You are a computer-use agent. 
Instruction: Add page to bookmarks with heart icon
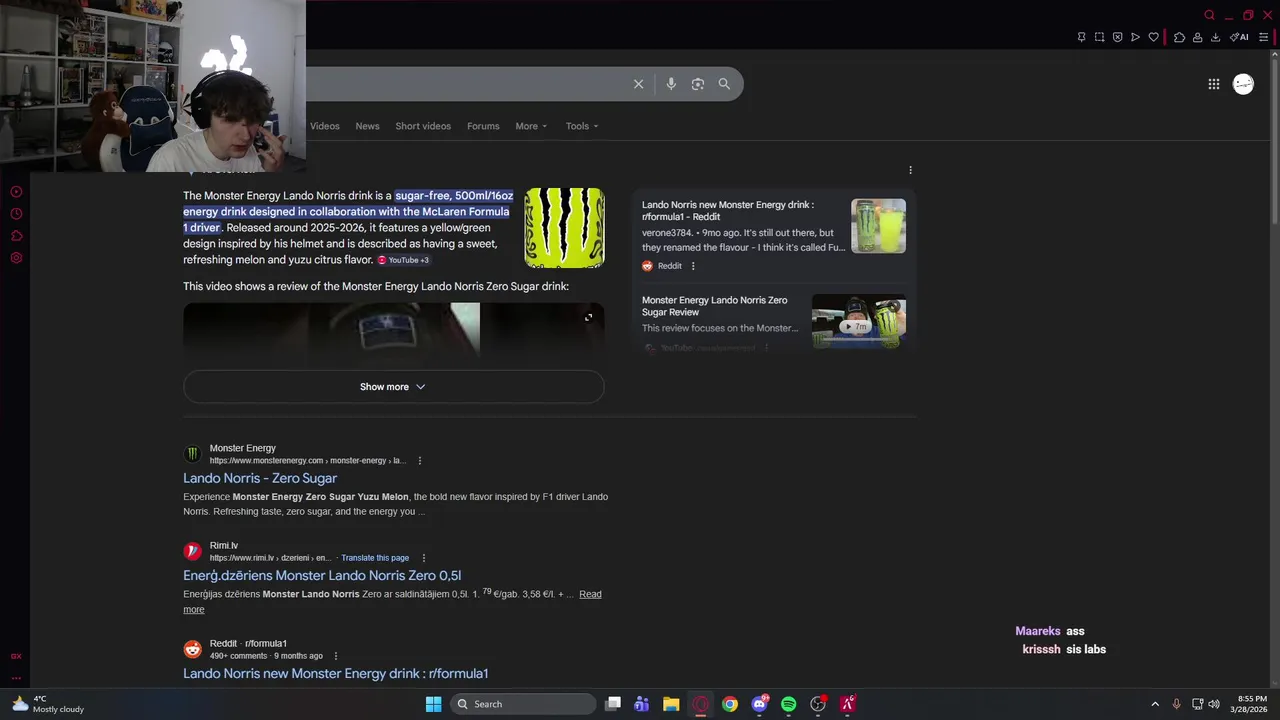click(x=1153, y=37)
